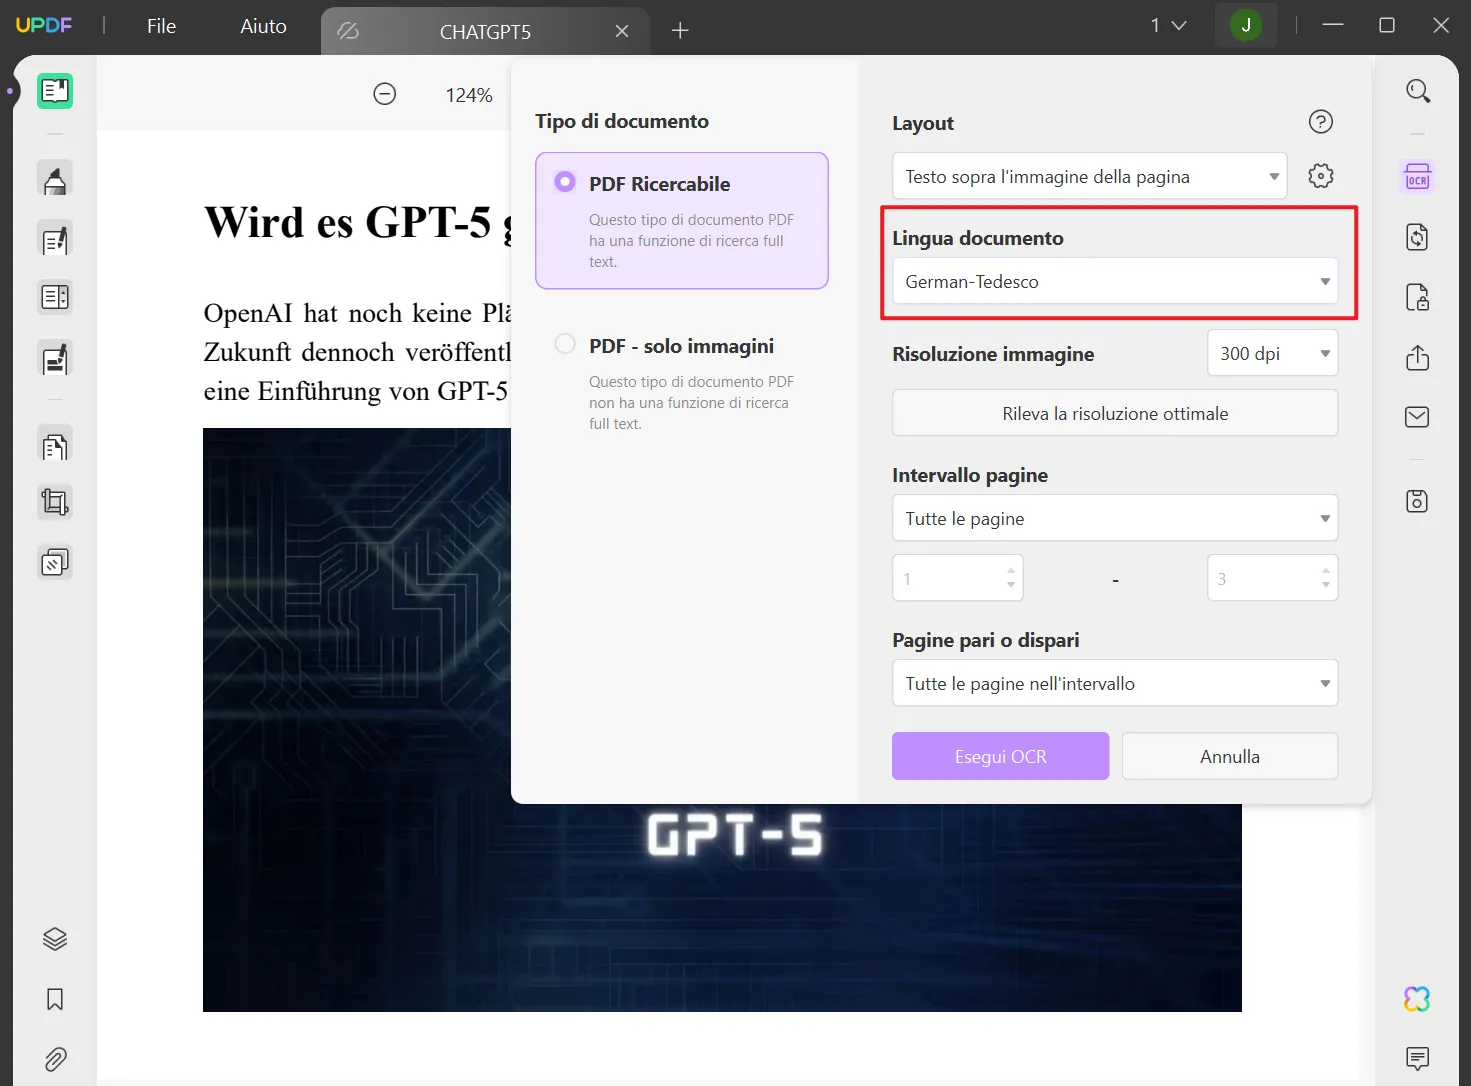Viewport: 1471px width, 1086px height.
Task: Click the user account avatar J
Action: click(1246, 26)
